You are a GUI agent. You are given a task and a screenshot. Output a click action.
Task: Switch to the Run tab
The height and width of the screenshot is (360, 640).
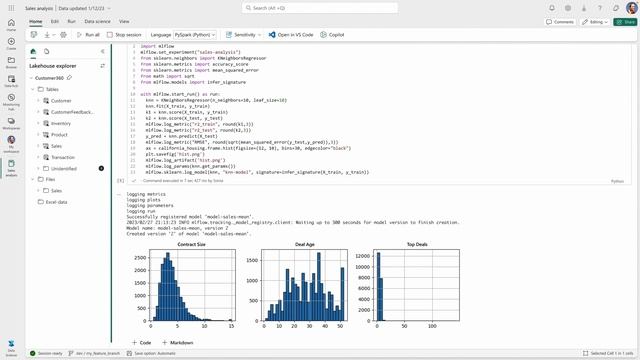71,21
